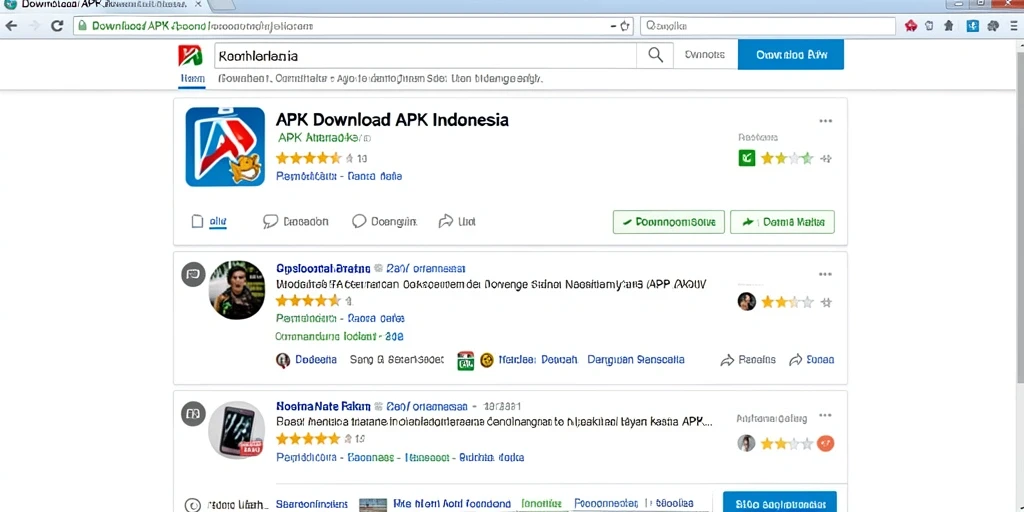1024x512 pixels.
Task: Open the APK Download APK Indonesia title
Action: 392,120
